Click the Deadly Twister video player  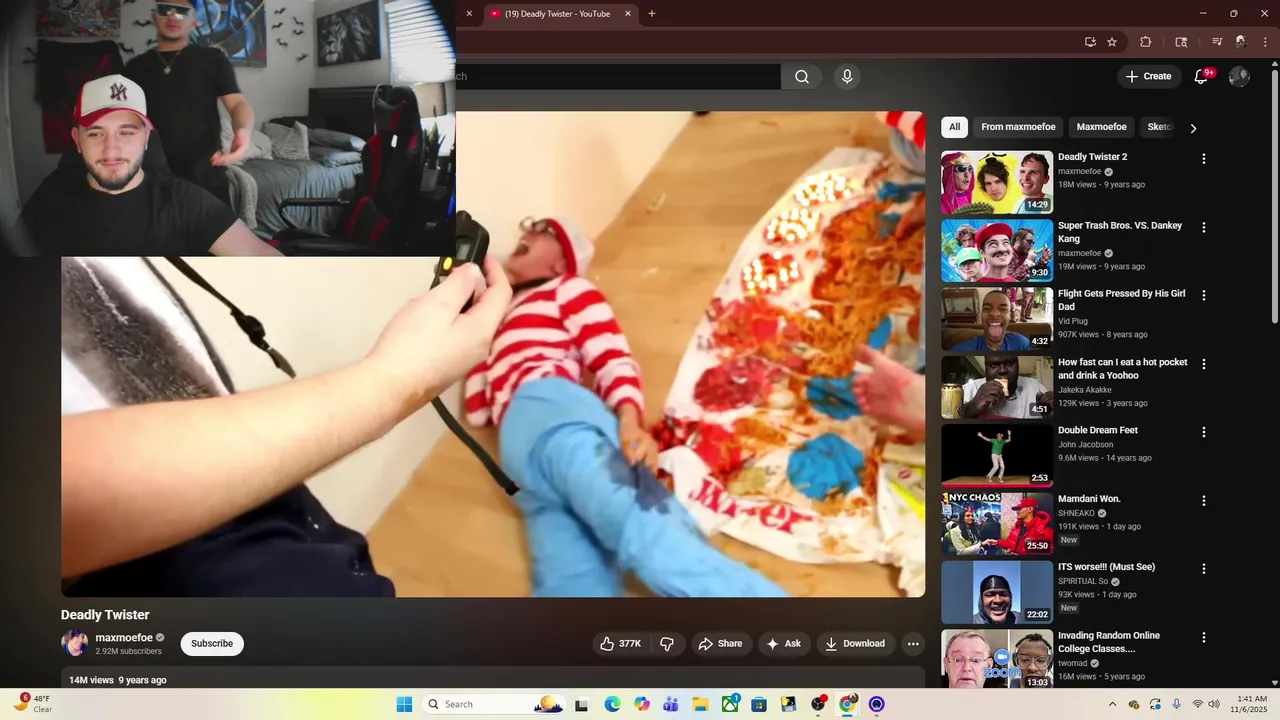coord(493,354)
